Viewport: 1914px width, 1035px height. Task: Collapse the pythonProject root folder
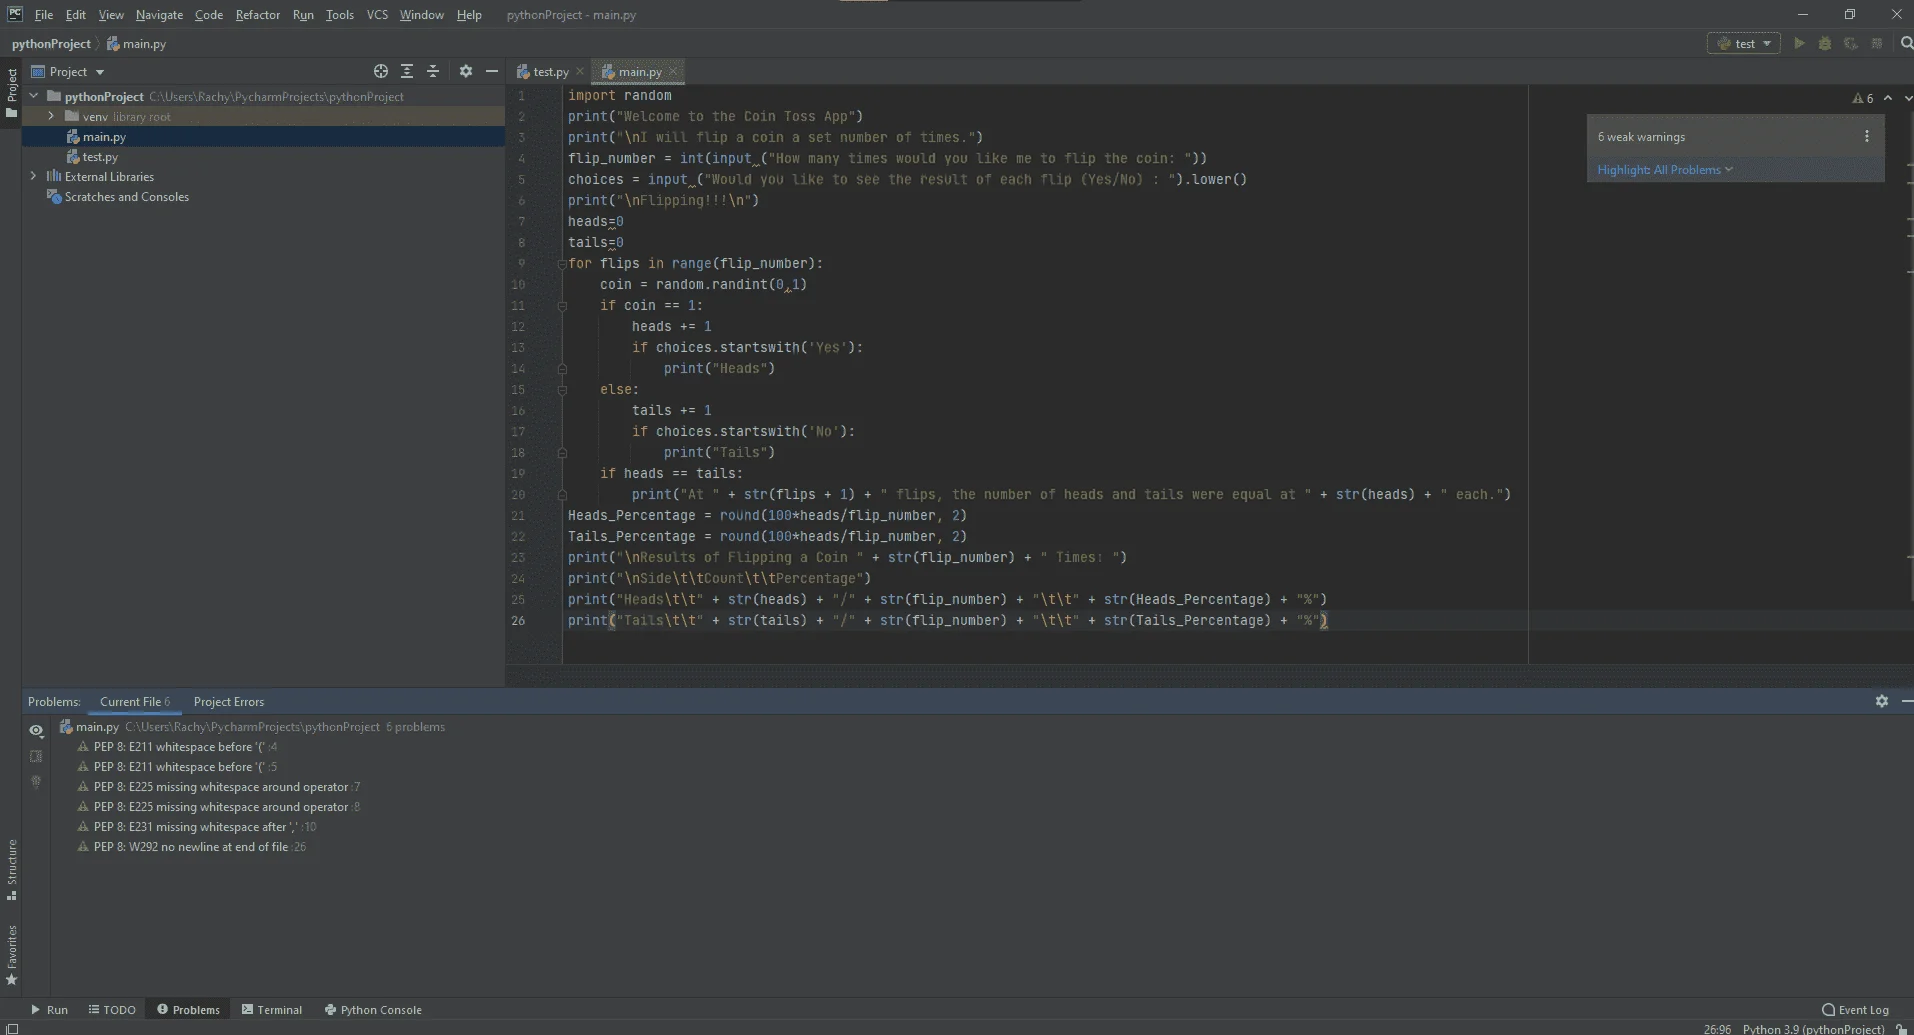click(34, 96)
